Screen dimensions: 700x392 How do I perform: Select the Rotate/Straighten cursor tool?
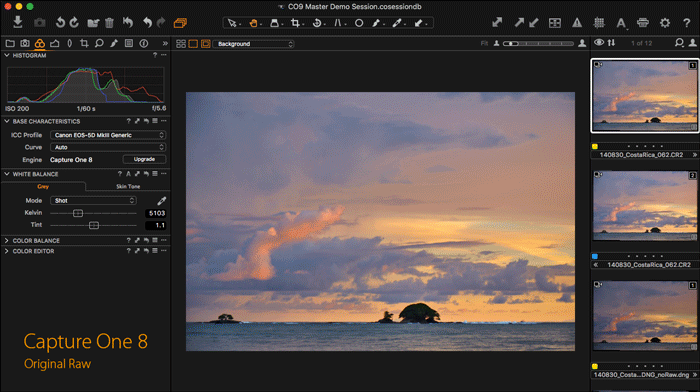tap(317, 23)
